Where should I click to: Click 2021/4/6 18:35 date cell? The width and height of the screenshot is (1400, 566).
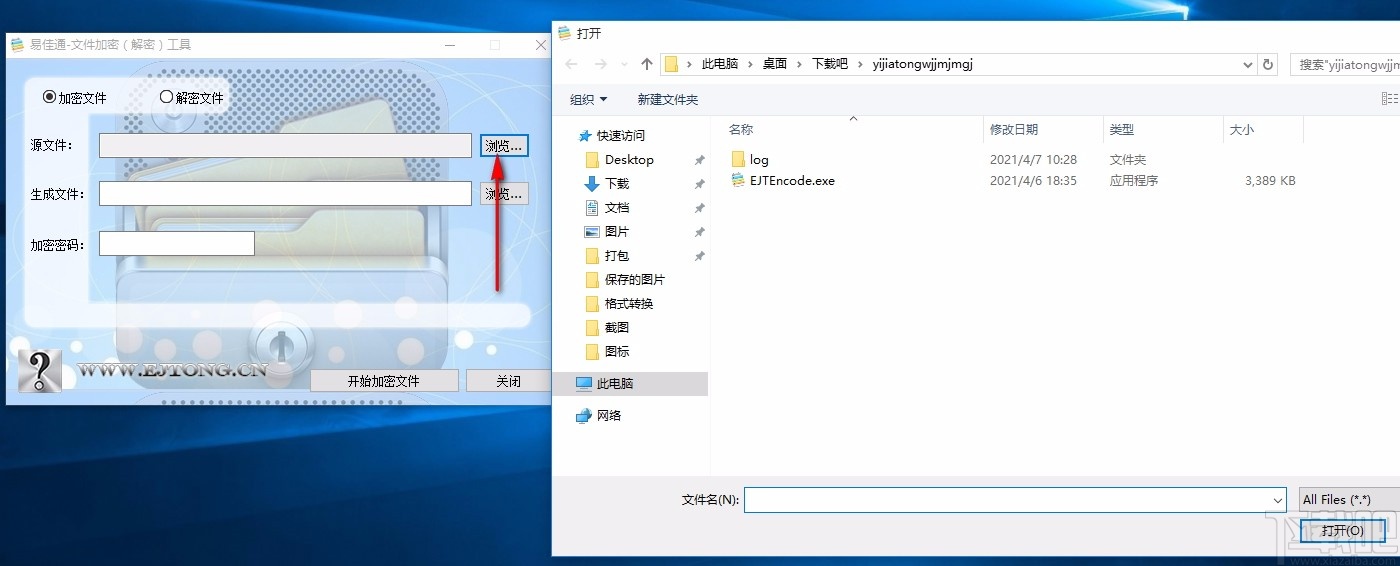(1033, 181)
